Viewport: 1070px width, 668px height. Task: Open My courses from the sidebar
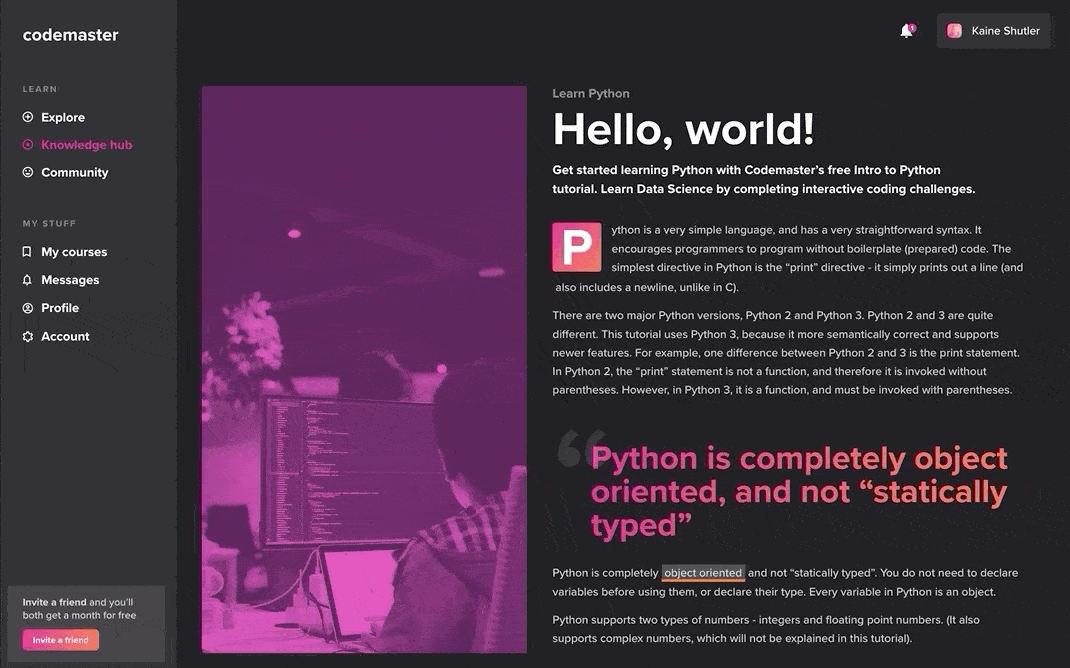point(74,252)
